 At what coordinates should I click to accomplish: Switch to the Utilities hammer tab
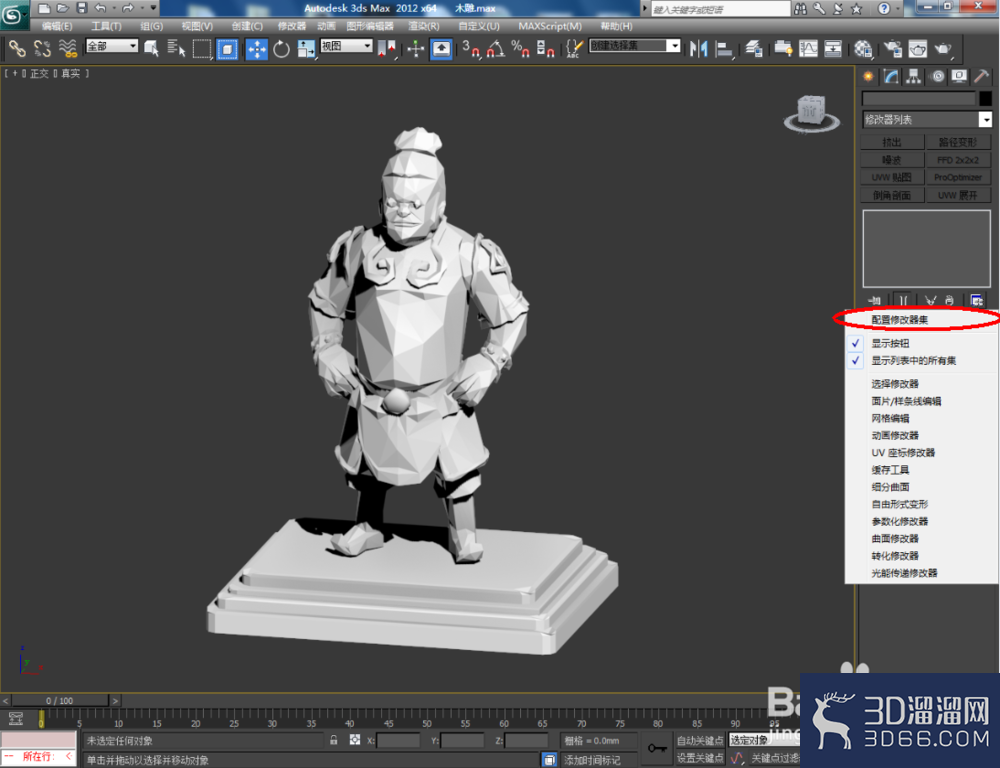pyautogui.click(x=982, y=77)
